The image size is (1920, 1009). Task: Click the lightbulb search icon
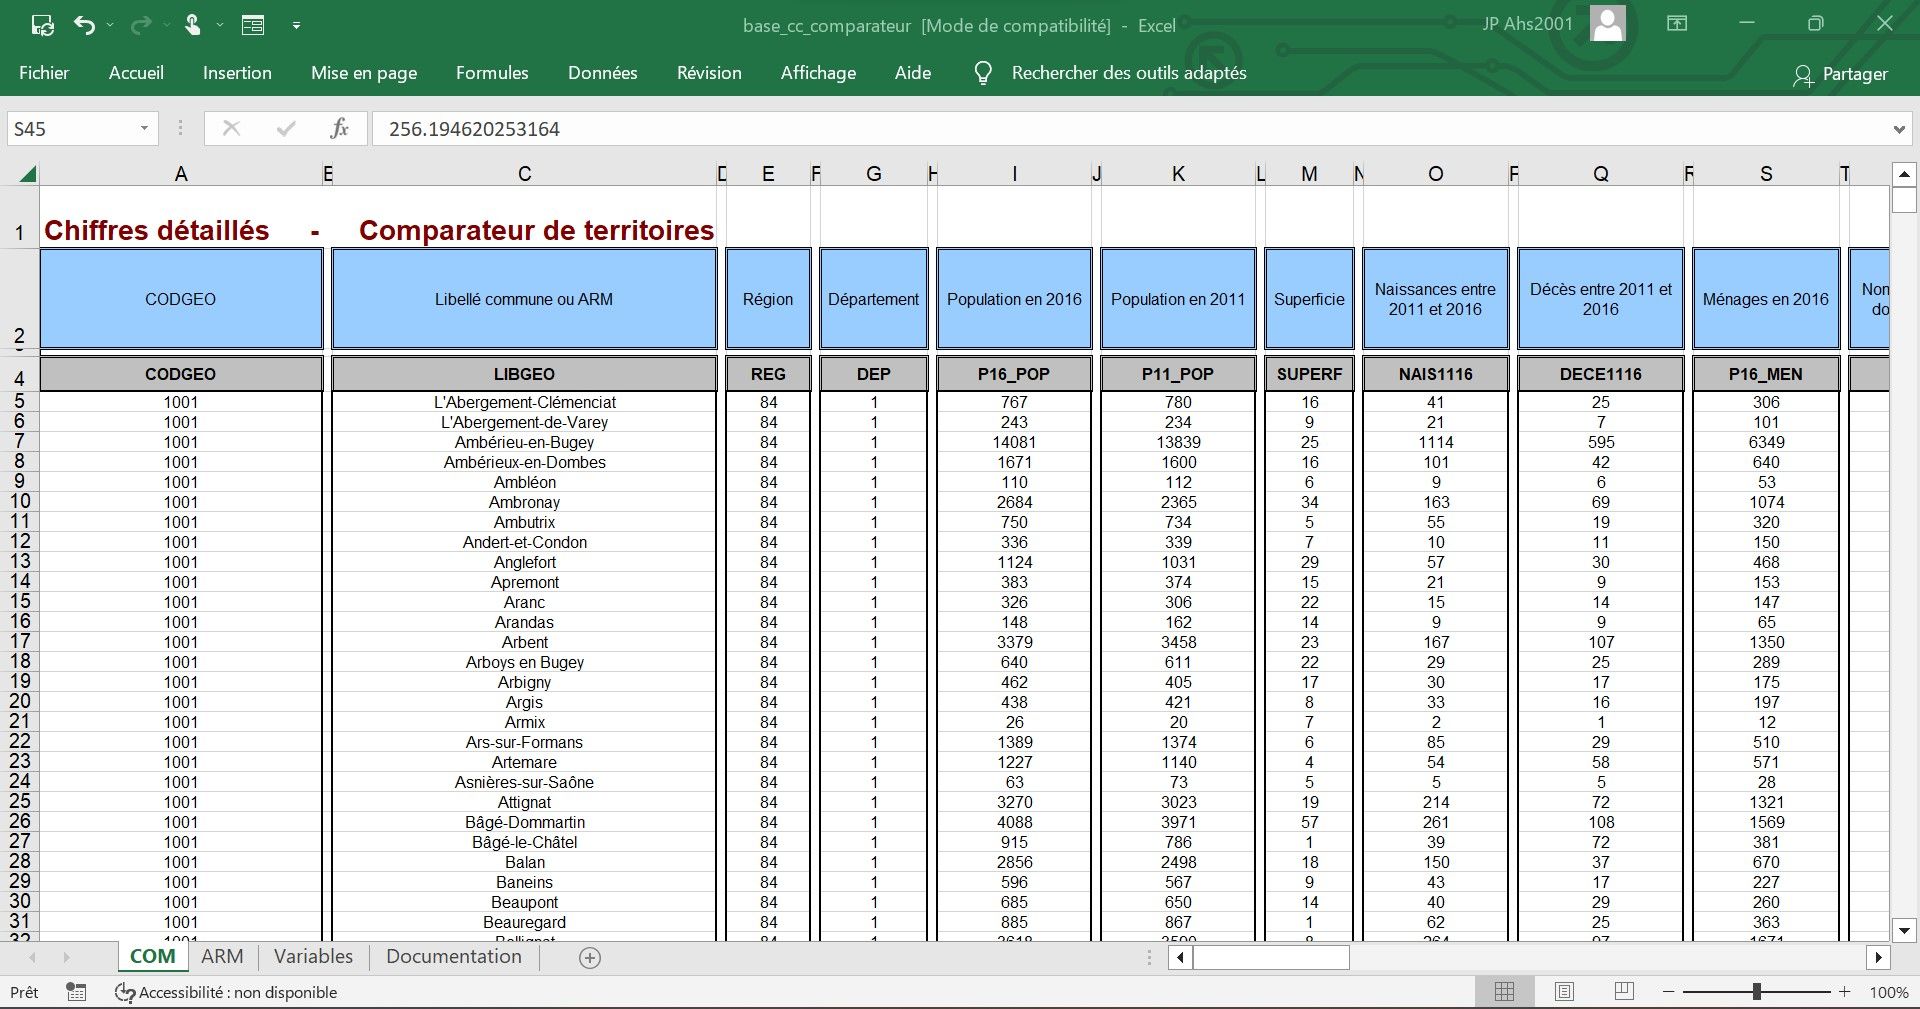coord(983,73)
